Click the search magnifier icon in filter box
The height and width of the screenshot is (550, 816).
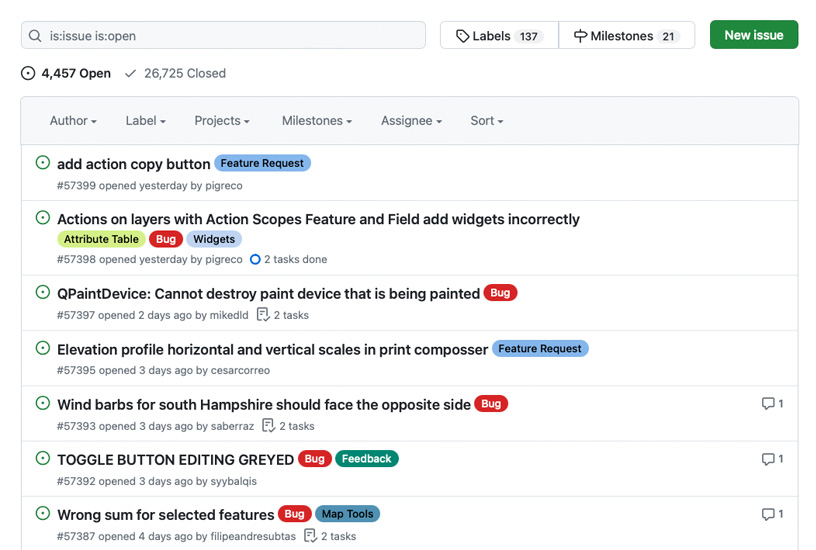(35, 36)
